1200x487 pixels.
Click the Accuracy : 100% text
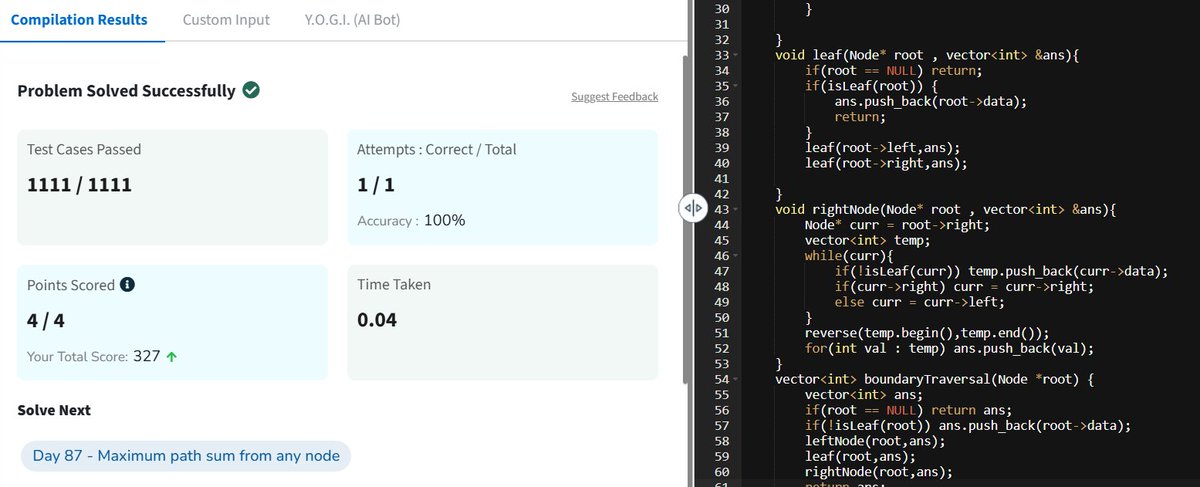click(411, 220)
